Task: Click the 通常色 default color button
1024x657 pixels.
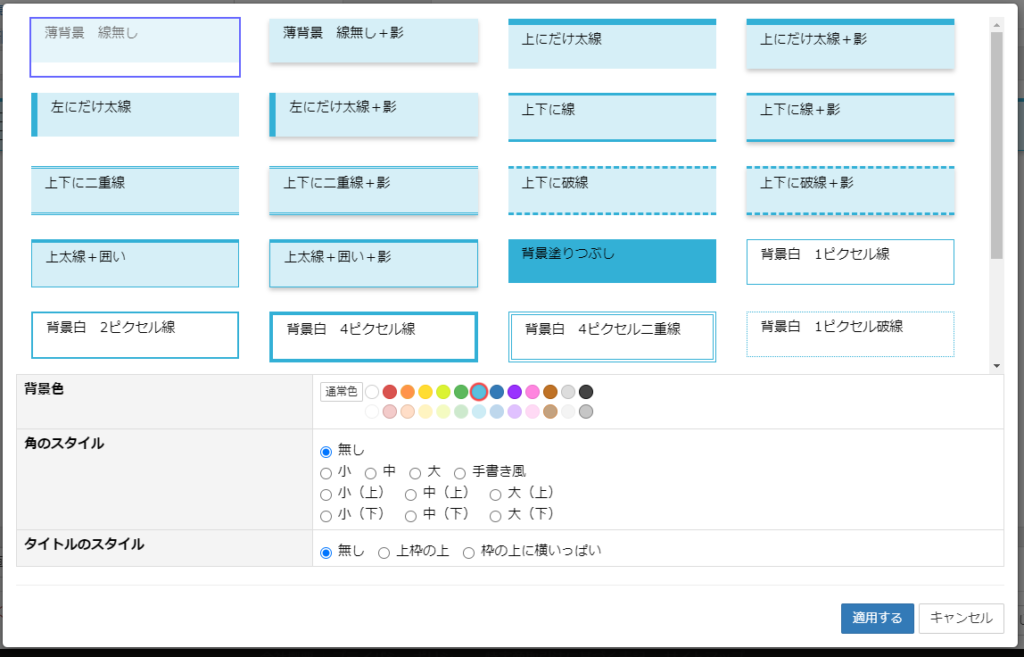Action: click(341, 392)
